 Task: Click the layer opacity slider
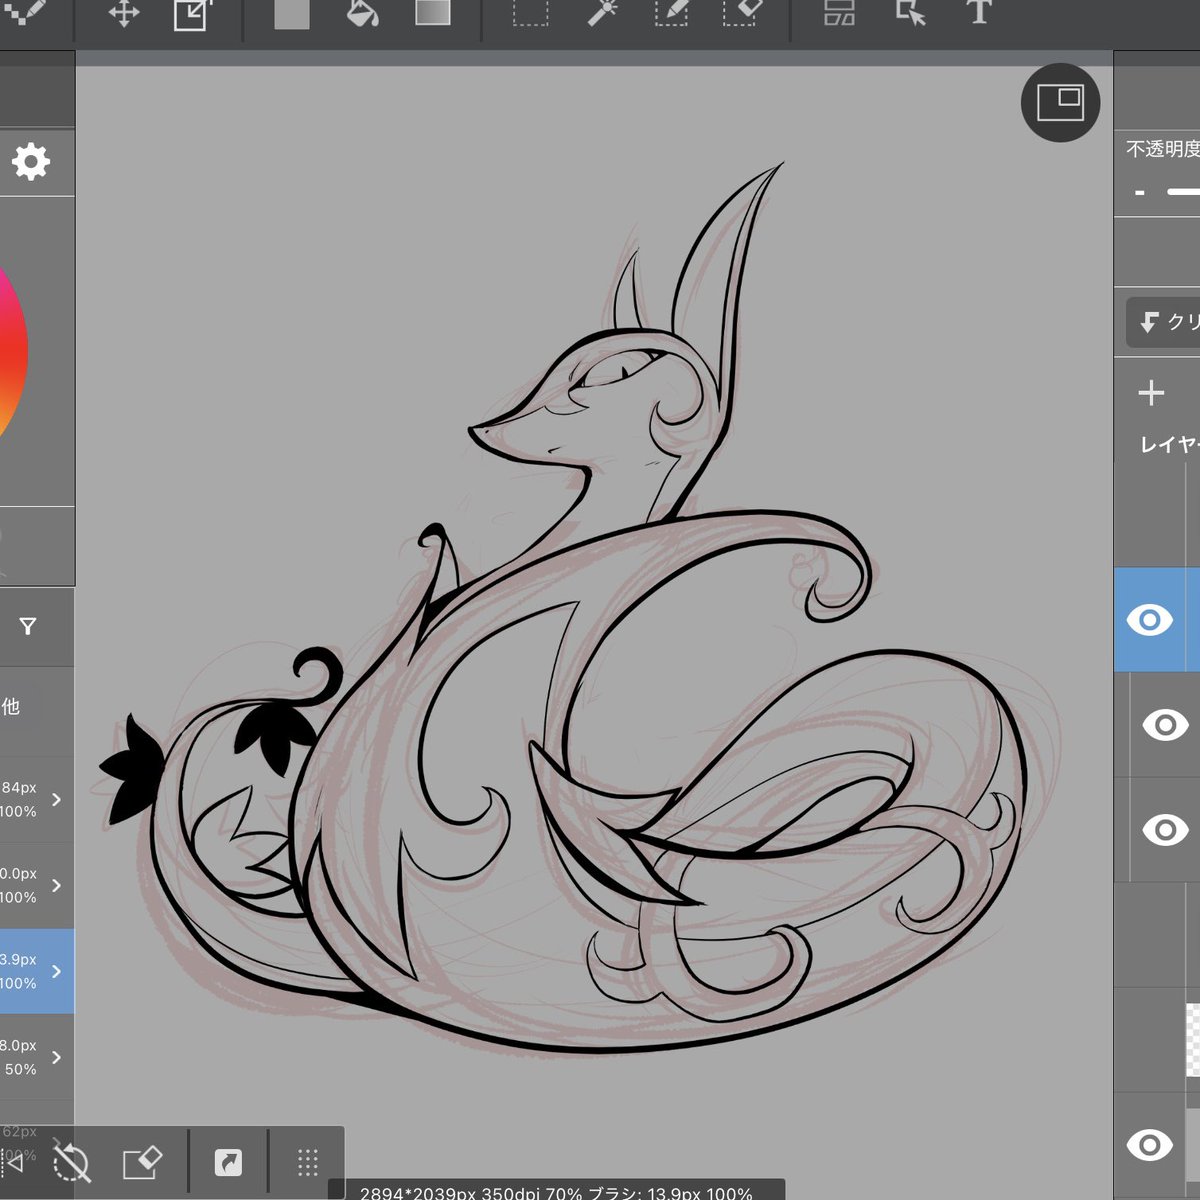1183,191
